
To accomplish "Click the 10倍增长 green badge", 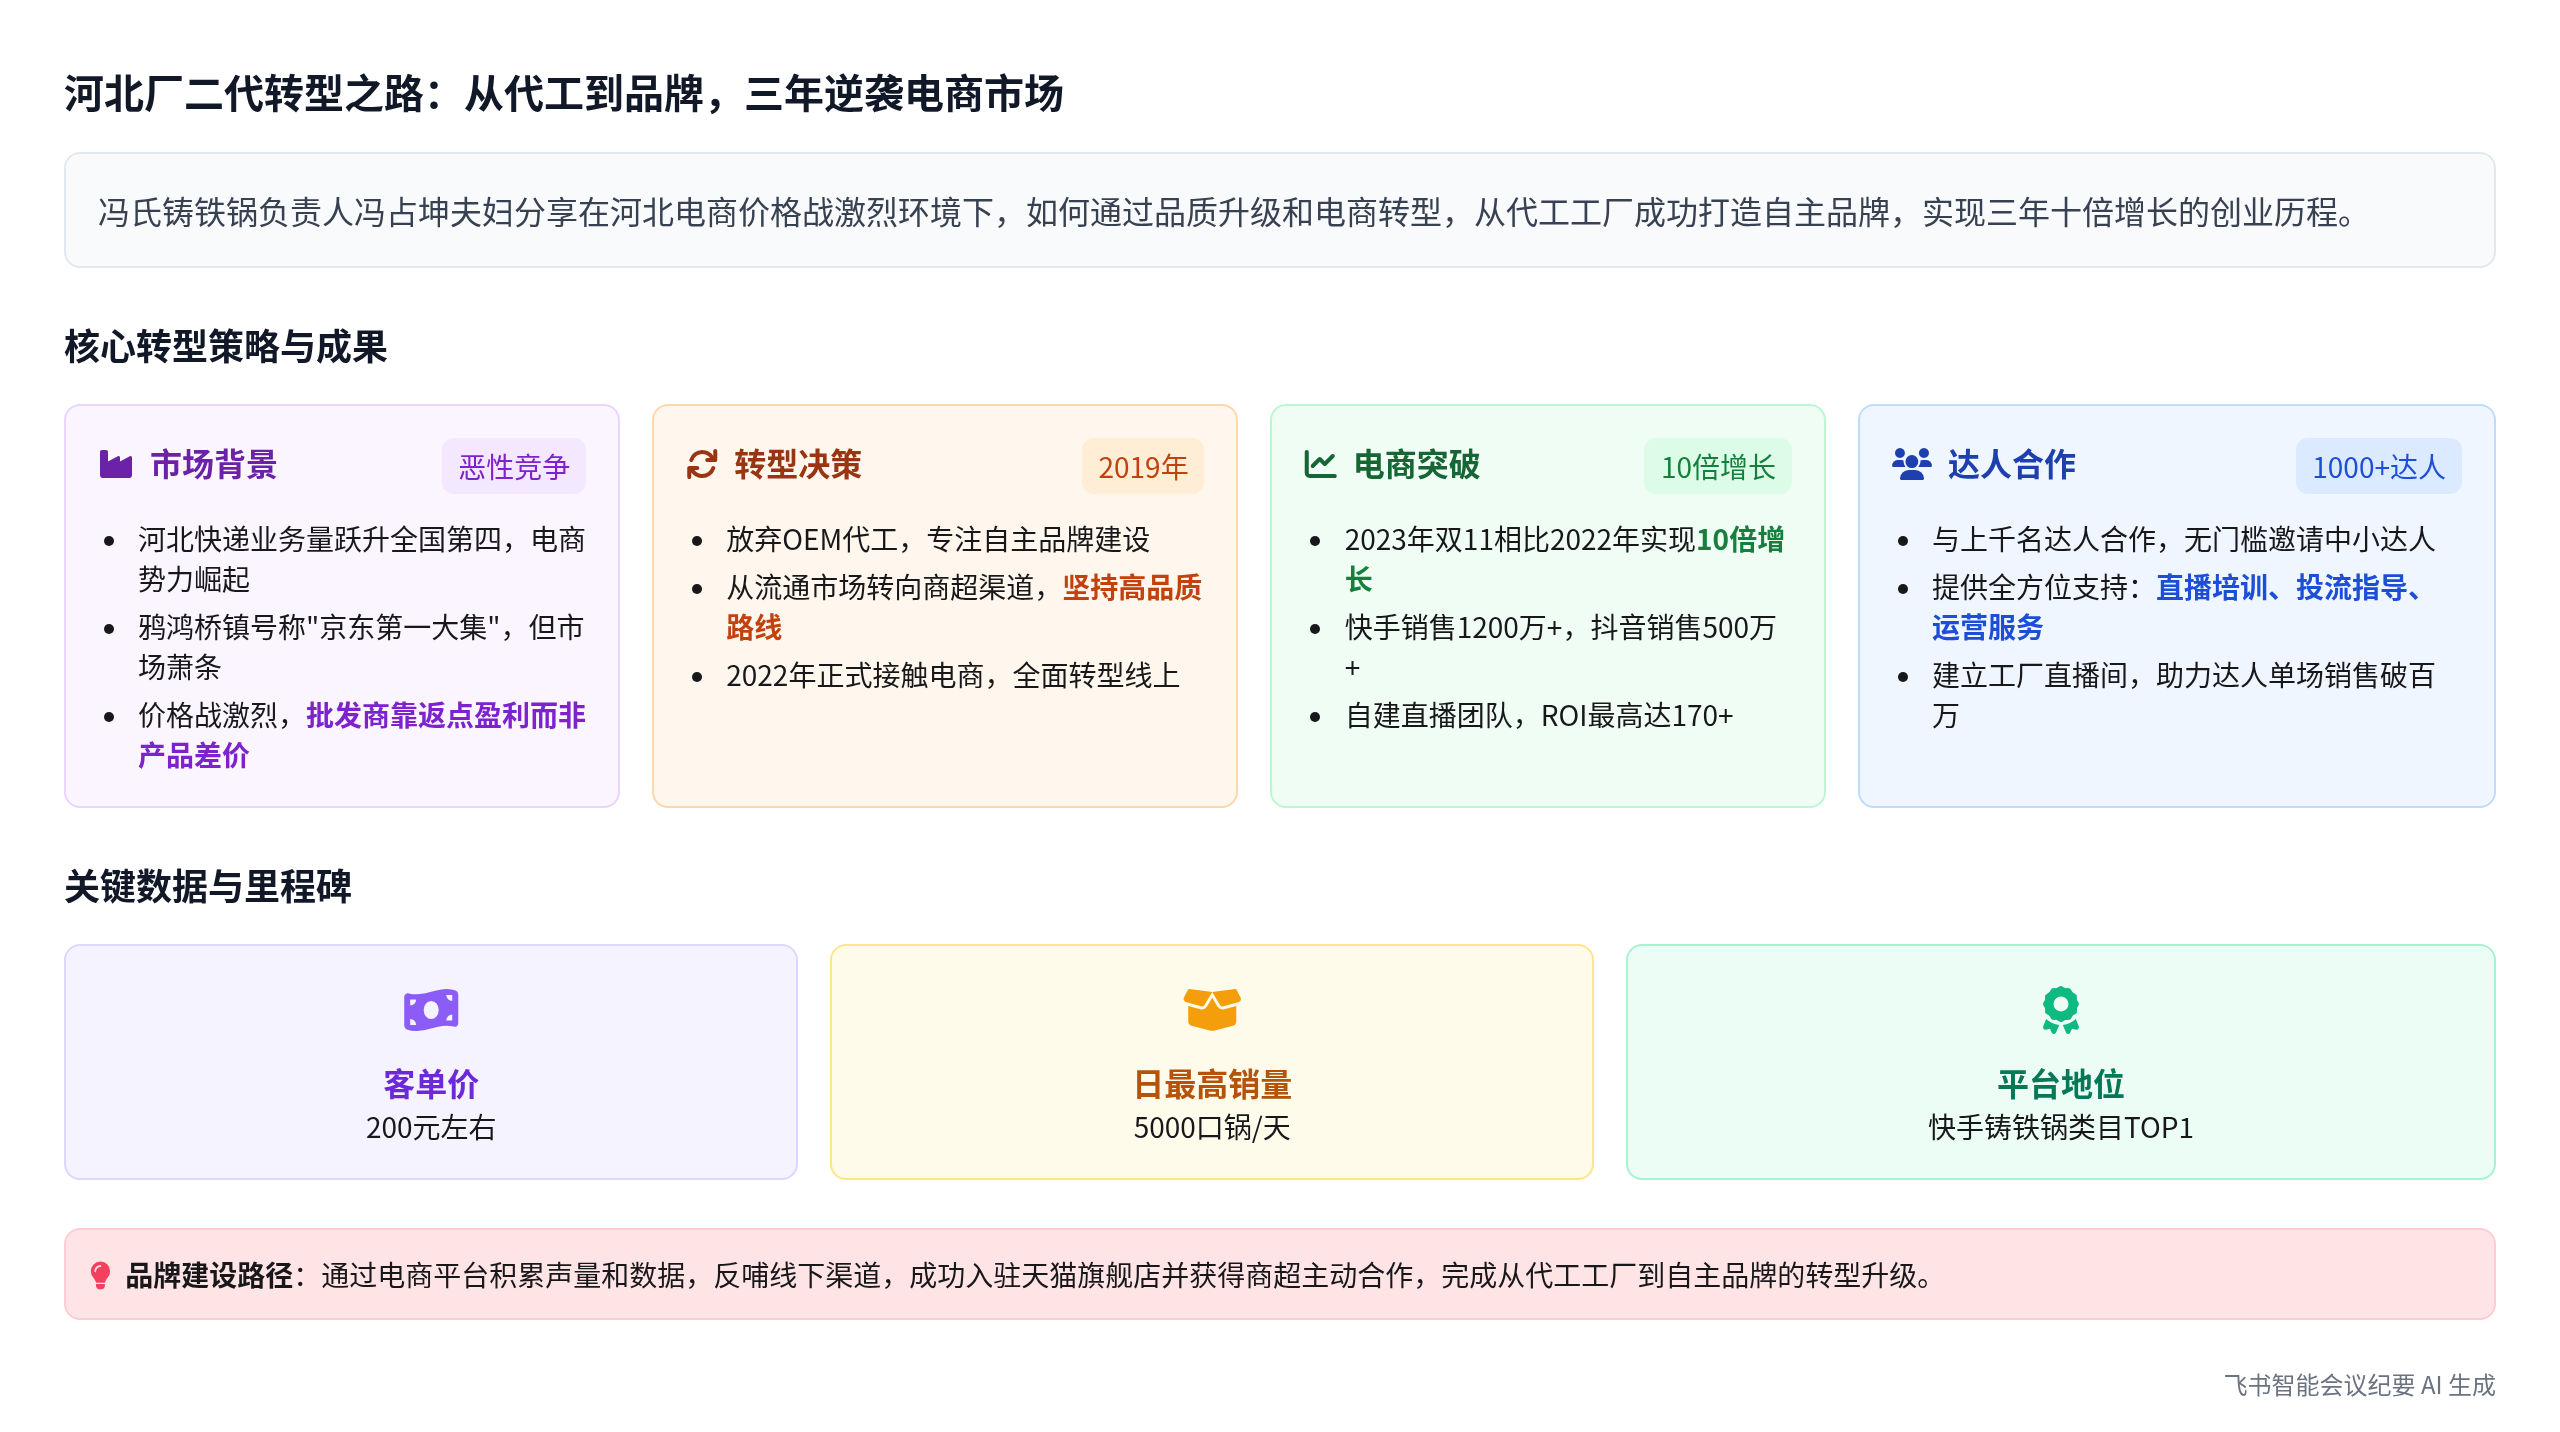I will tap(1717, 467).
